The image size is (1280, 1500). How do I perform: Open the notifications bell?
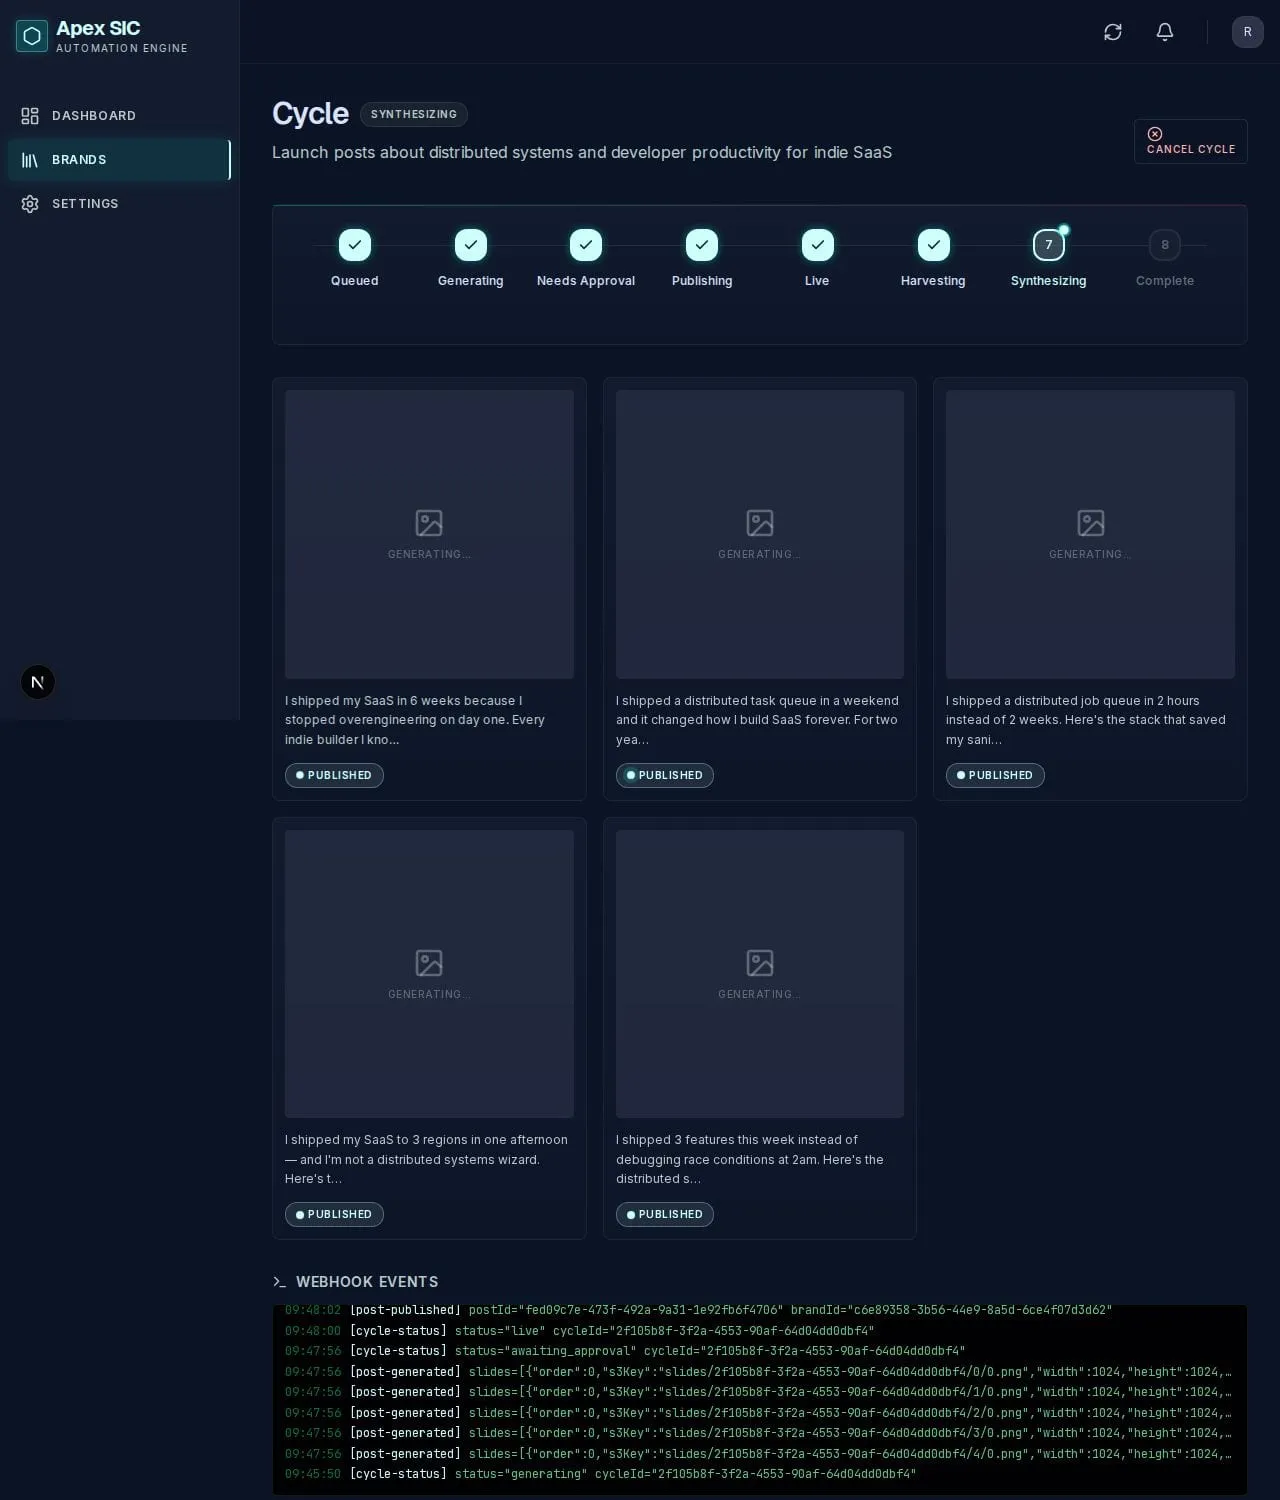click(1165, 32)
